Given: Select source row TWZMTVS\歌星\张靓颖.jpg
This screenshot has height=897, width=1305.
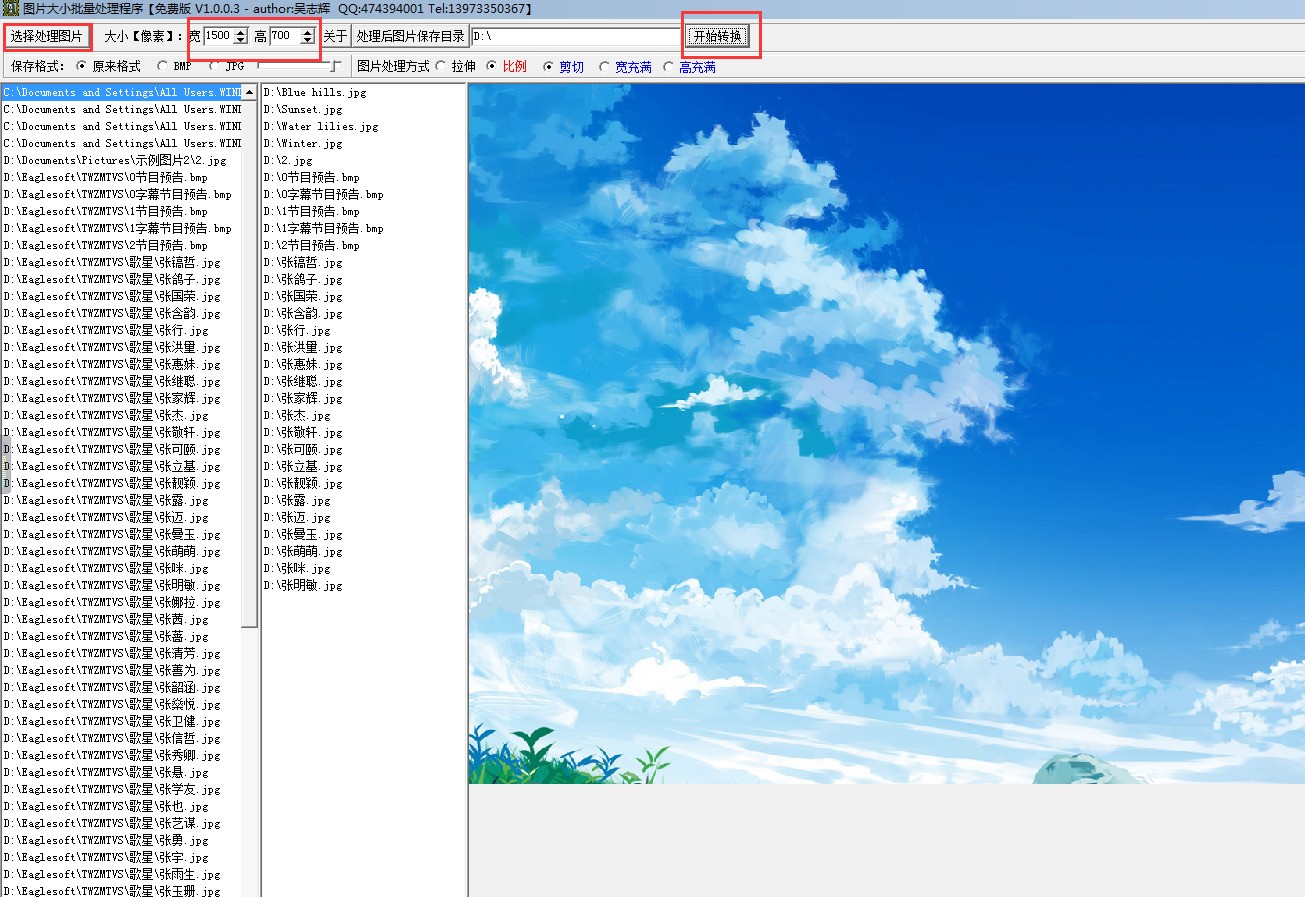Looking at the screenshot, I should [122, 483].
